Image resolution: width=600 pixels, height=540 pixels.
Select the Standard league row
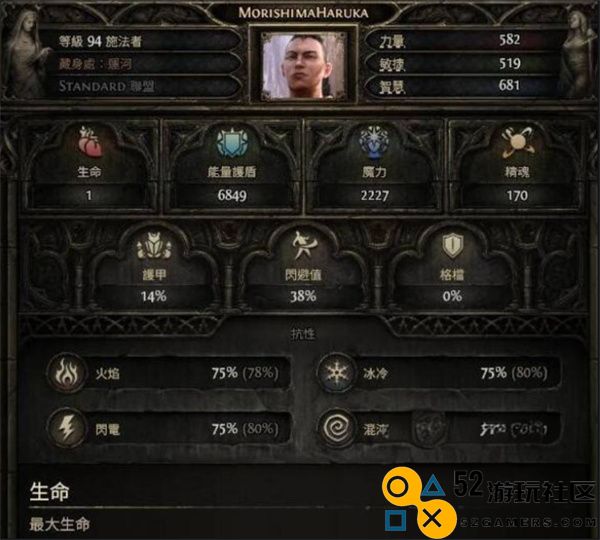(x=140, y=86)
